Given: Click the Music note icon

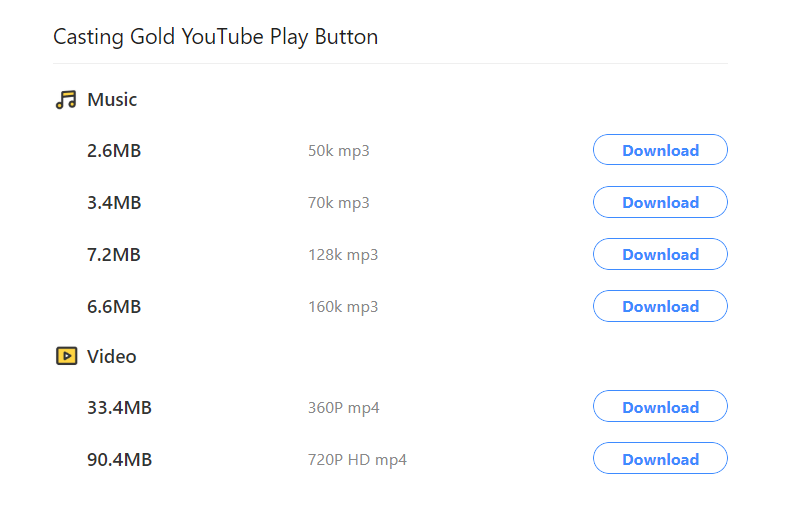Looking at the screenshot, I should pos(66,100).
